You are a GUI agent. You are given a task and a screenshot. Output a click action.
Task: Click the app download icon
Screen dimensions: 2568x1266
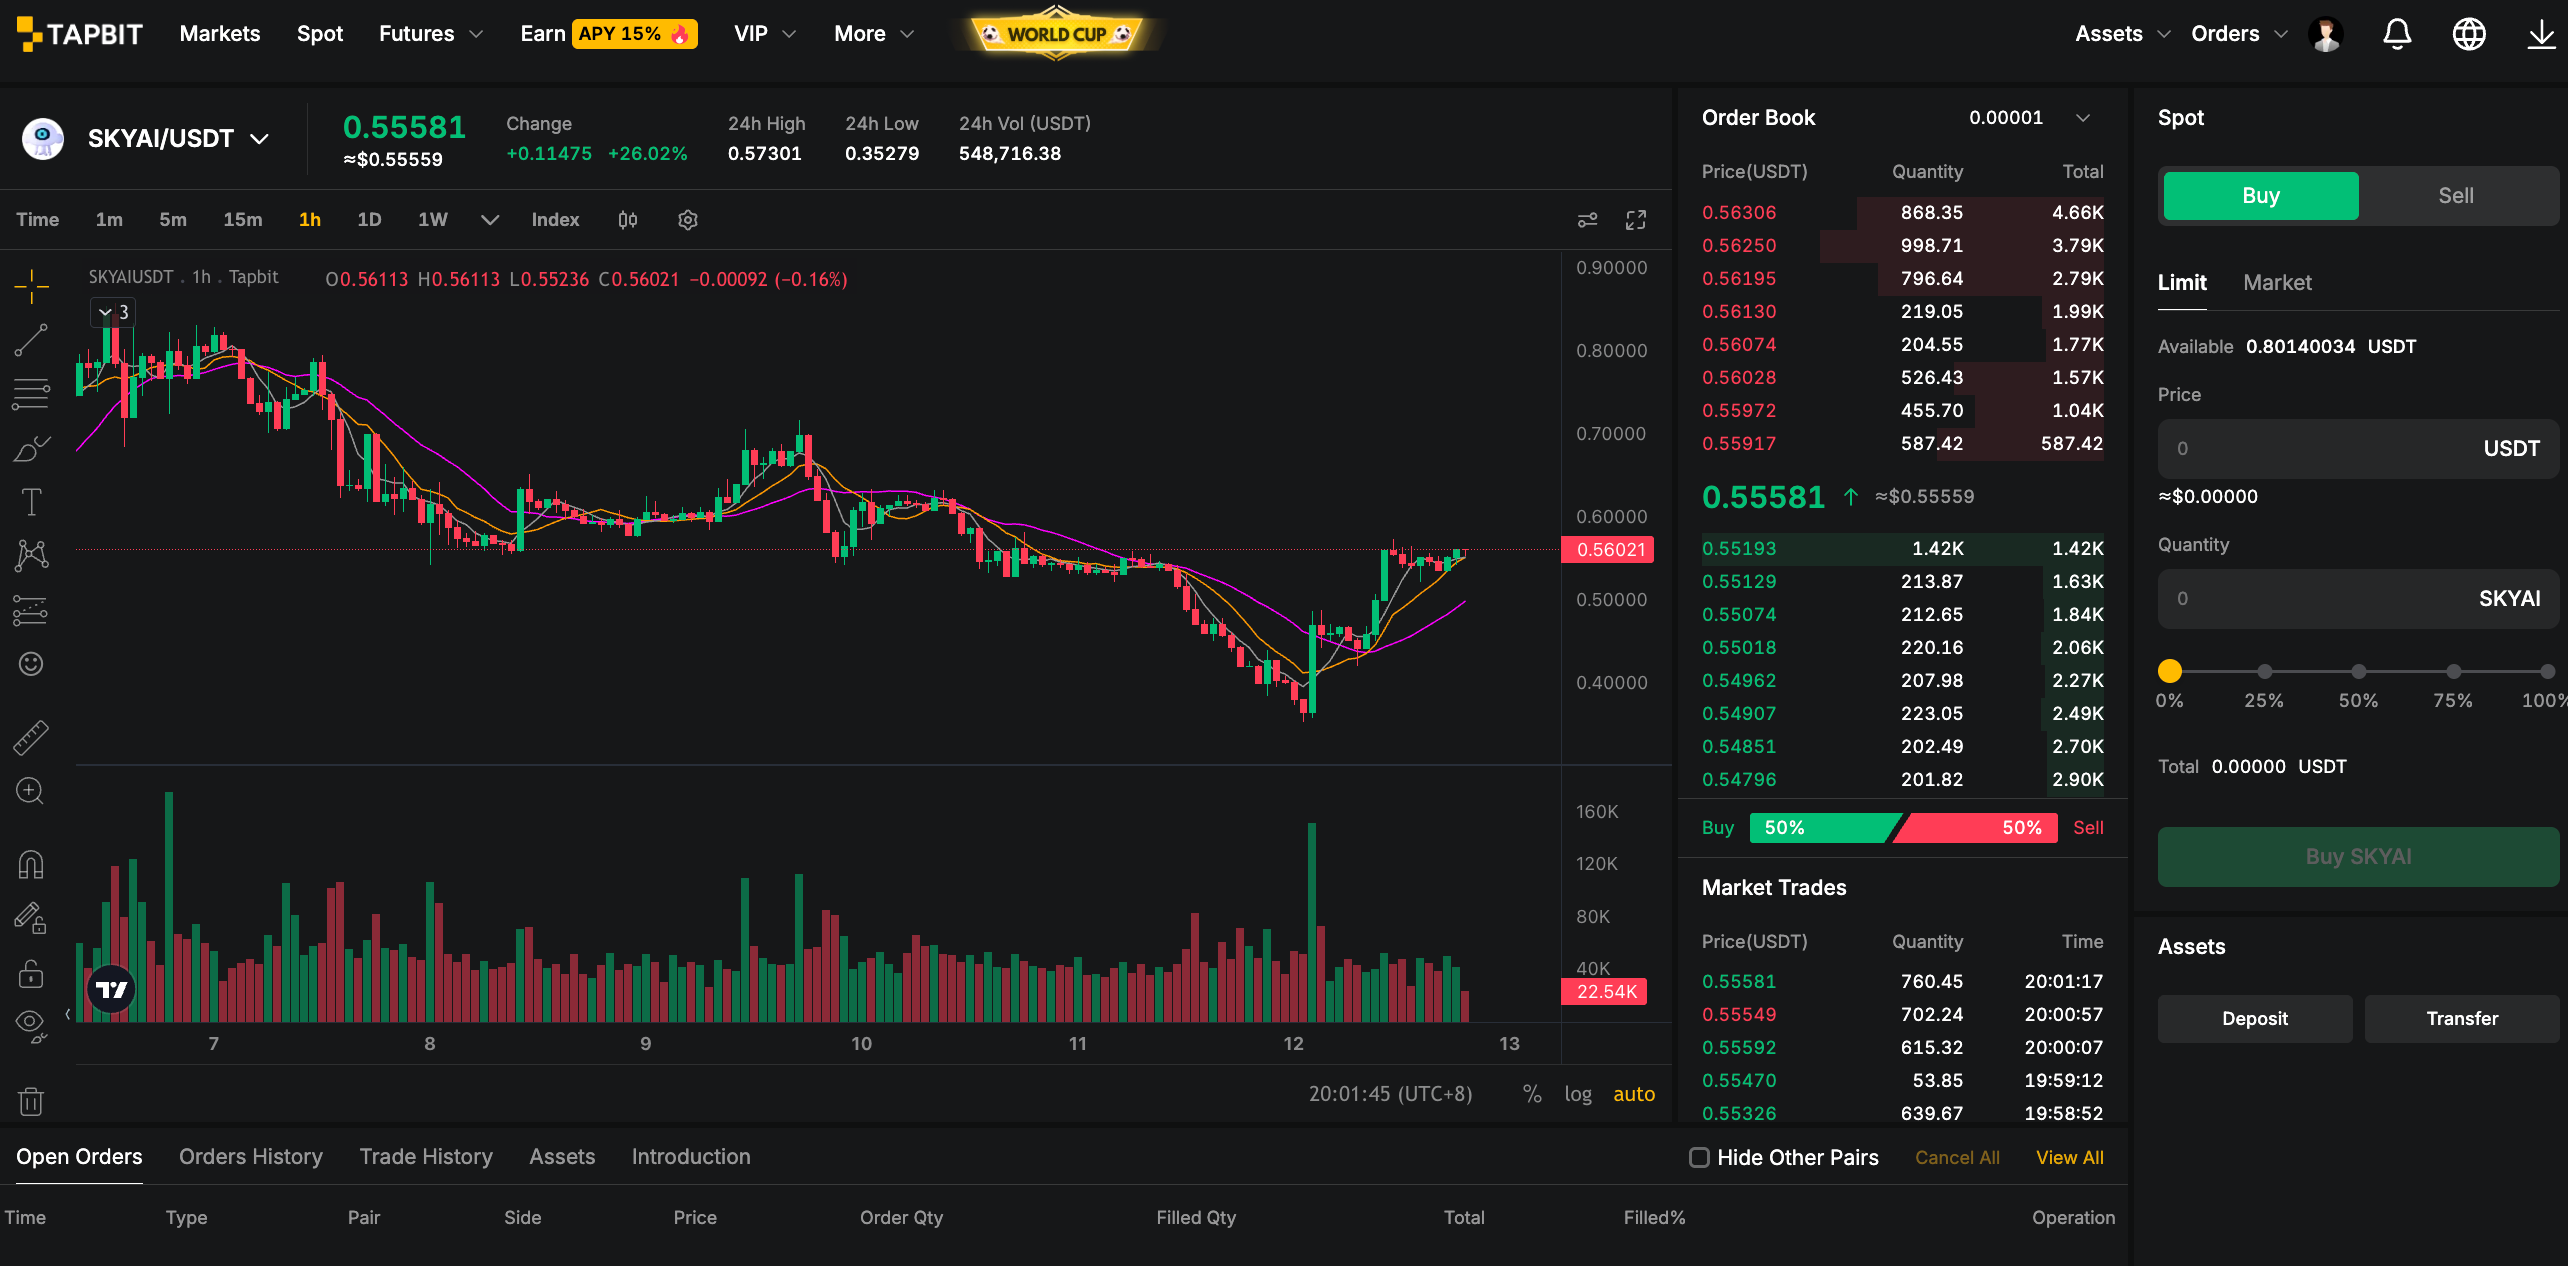(2541, 34)
